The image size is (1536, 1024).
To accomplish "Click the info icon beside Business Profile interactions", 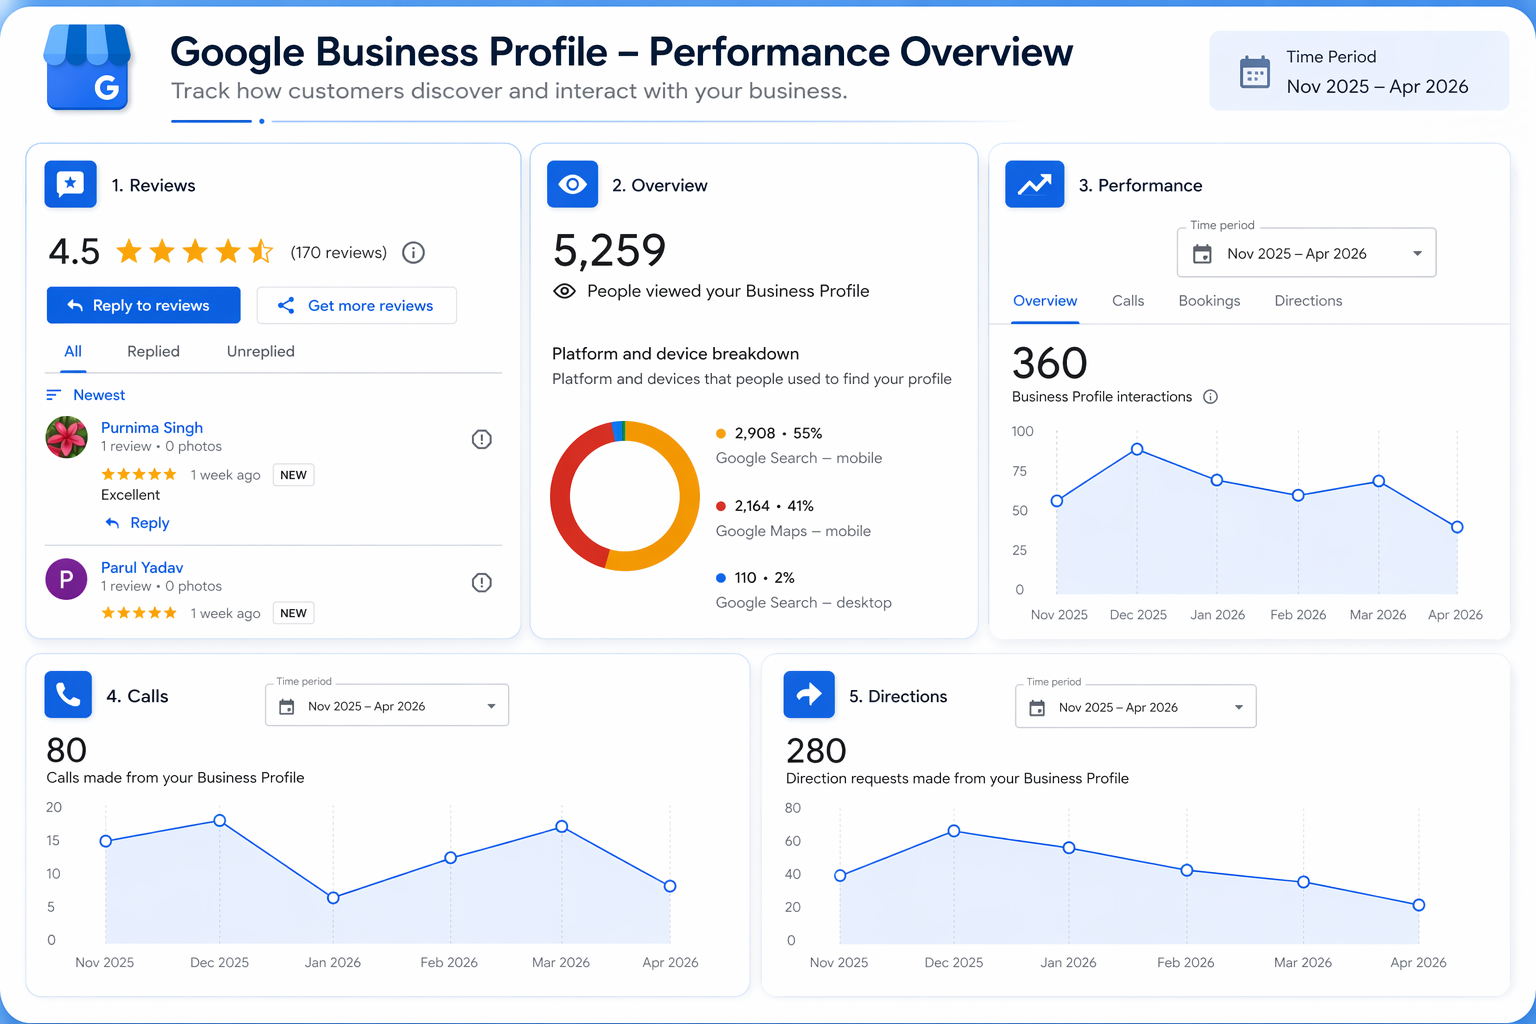I will click(1210, 397).
